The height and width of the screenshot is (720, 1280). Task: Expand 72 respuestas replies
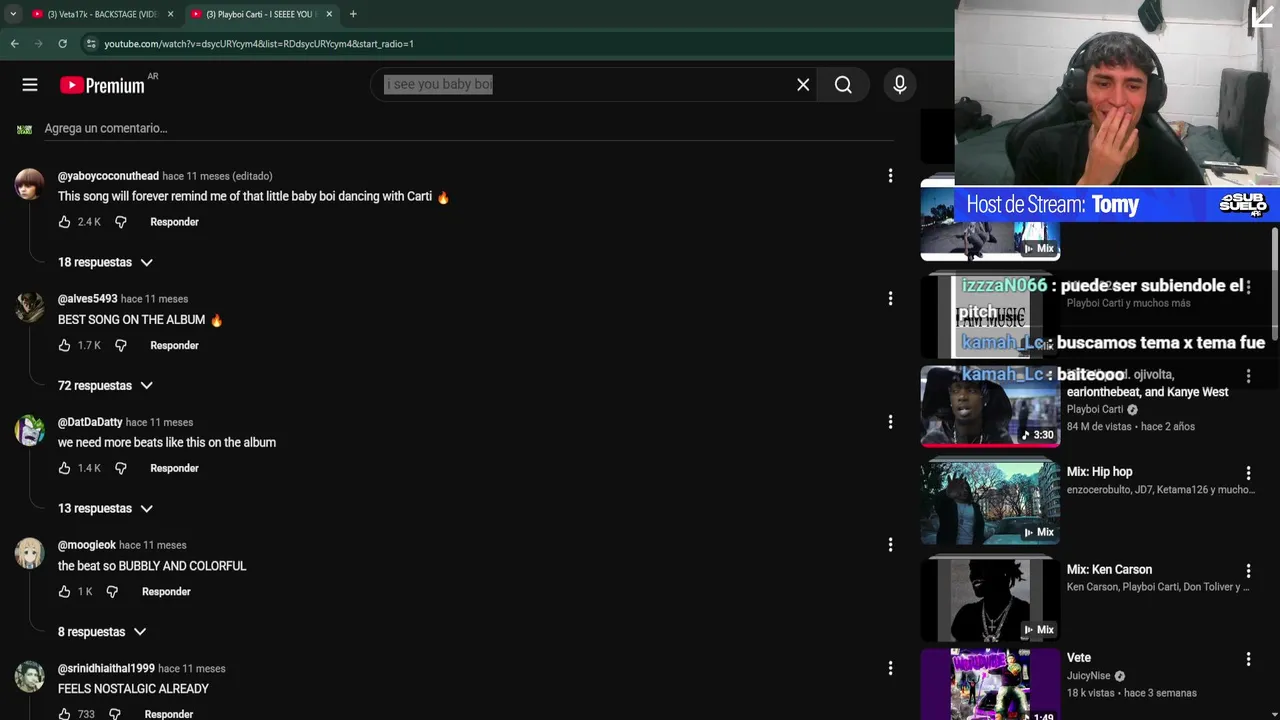tap(105, 386)
